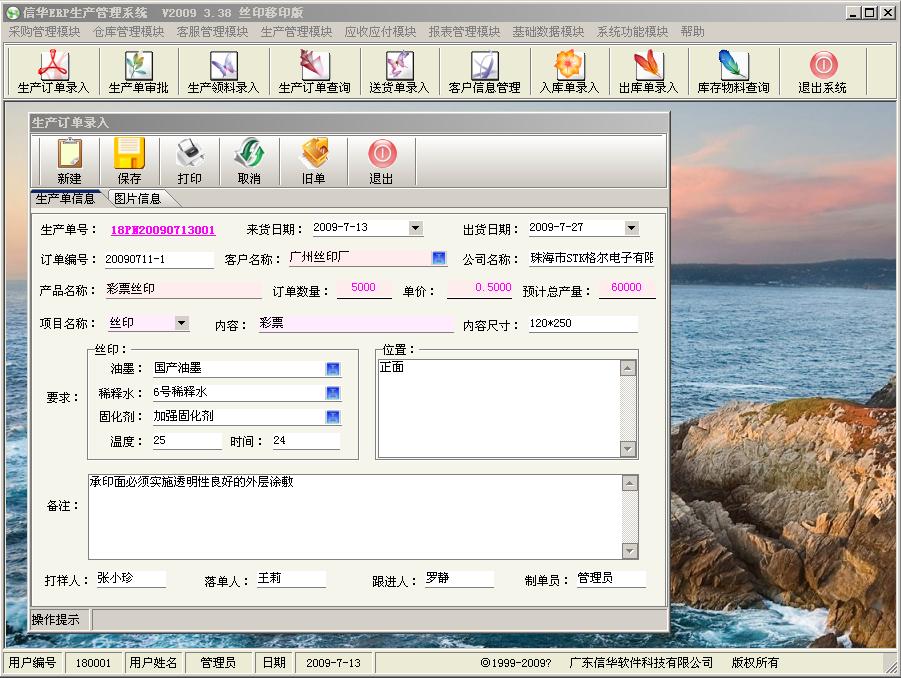The width and height of the screenshot is (901, 678).
Task: Open 生产领料录入 from the main toolbar
Action: [223, 72]
